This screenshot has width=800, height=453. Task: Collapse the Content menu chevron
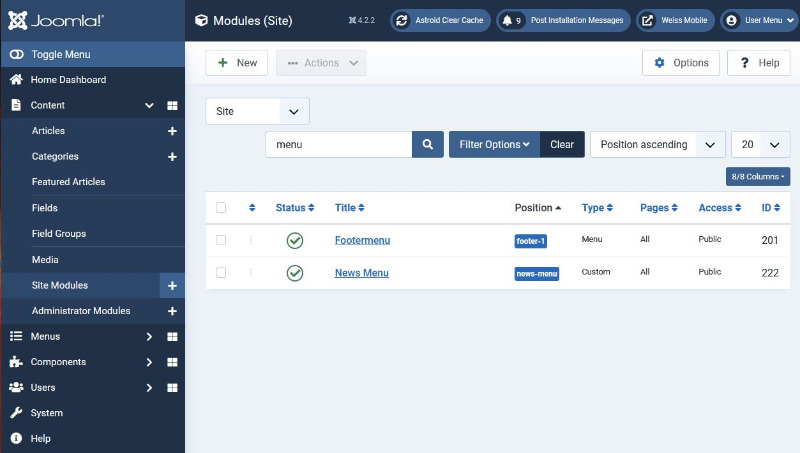click(x=149, y=105)
